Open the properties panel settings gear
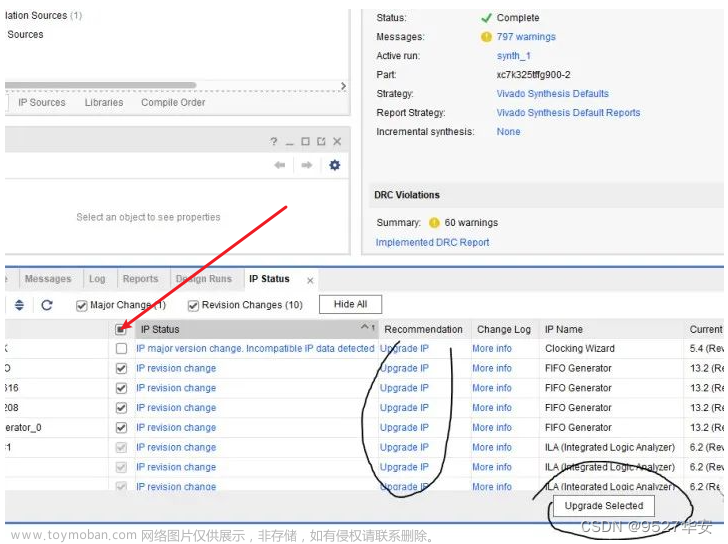 pos(334,165)
